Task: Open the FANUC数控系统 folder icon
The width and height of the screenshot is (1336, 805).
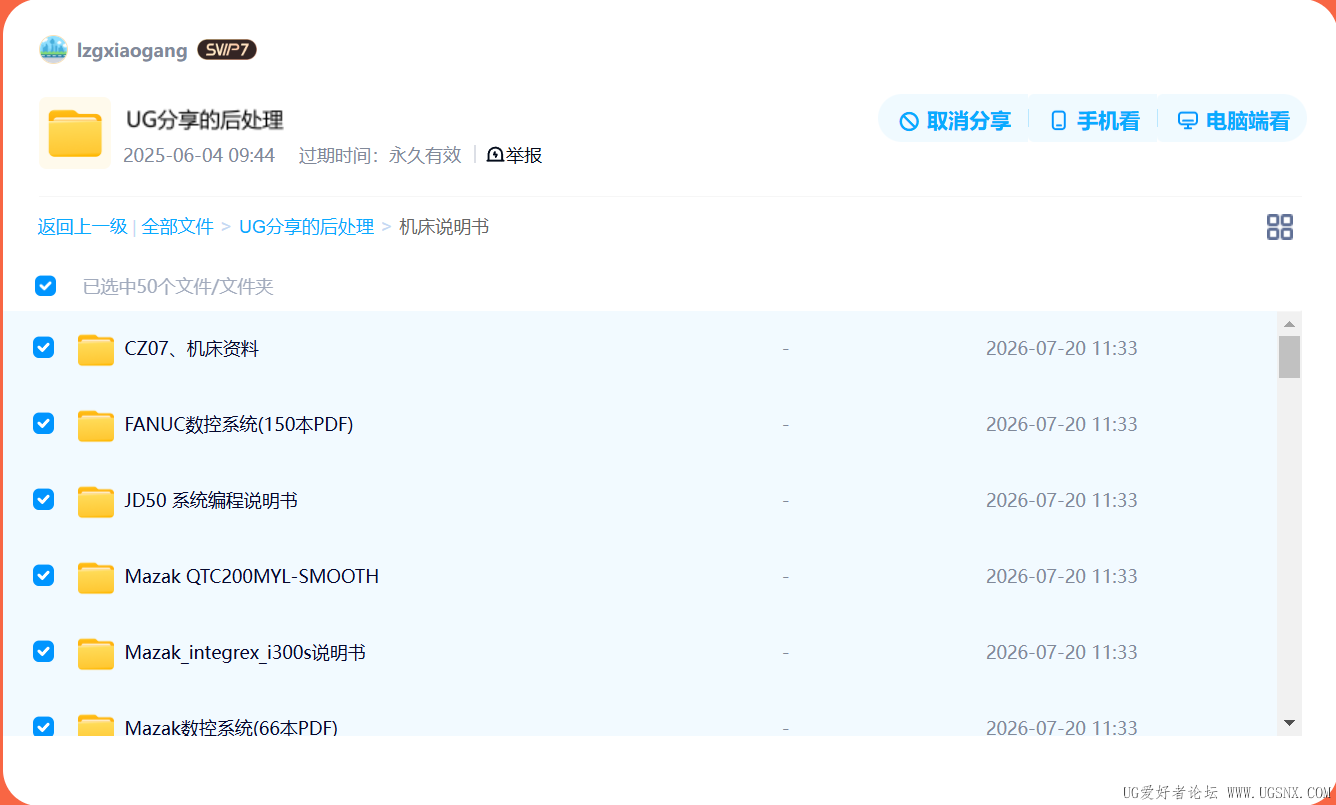Action: [x=96, y=425]
